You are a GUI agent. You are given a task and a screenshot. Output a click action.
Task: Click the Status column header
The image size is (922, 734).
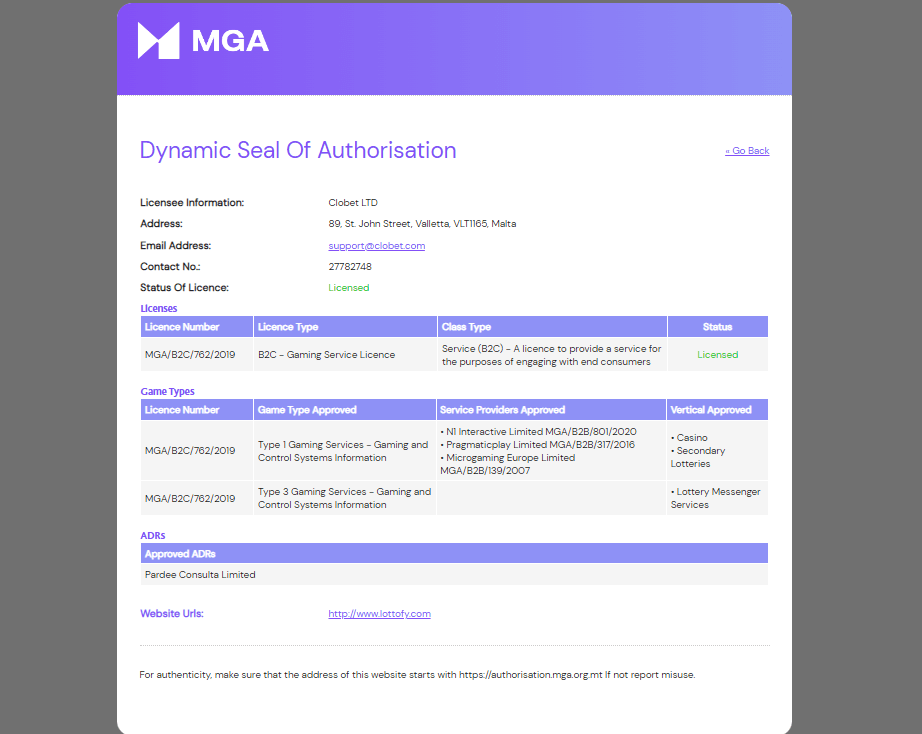pyautogui.click(x=718, y=326)
